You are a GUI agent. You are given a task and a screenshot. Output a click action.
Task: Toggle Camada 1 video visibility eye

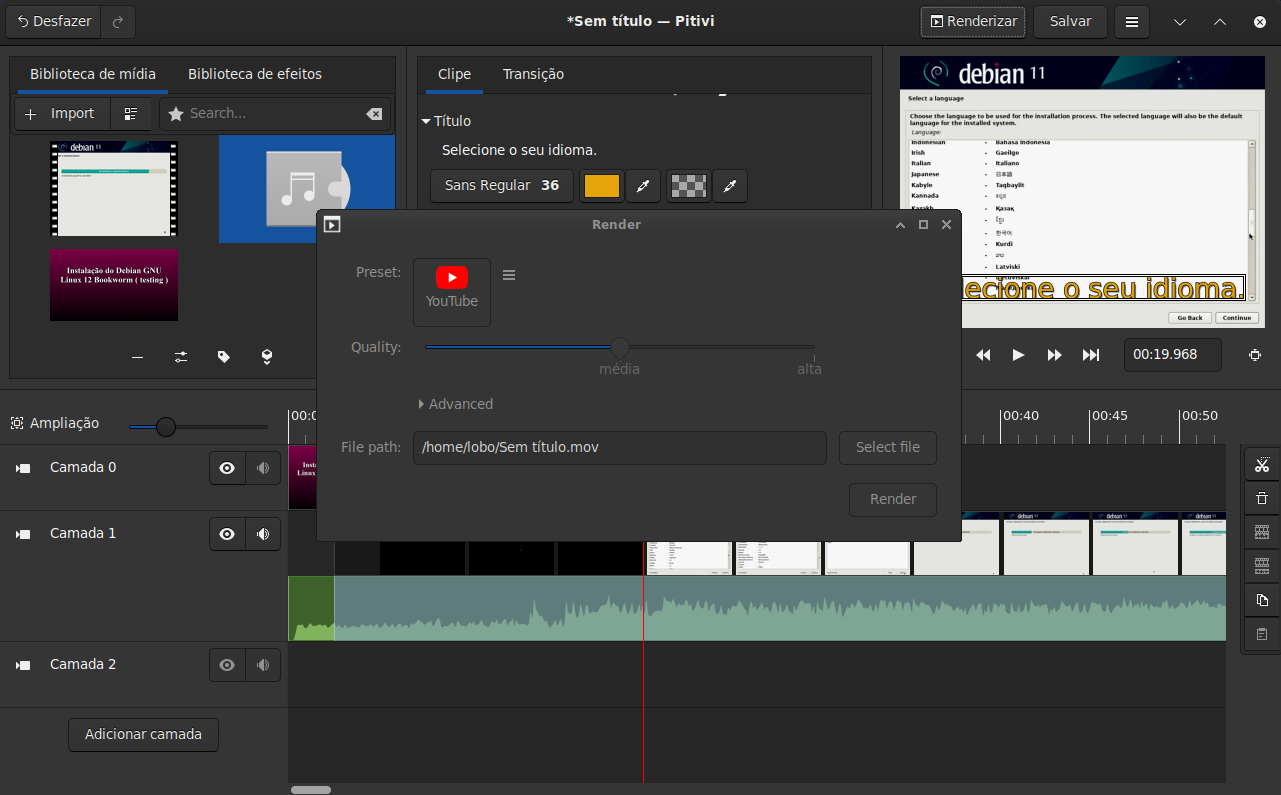227,534
